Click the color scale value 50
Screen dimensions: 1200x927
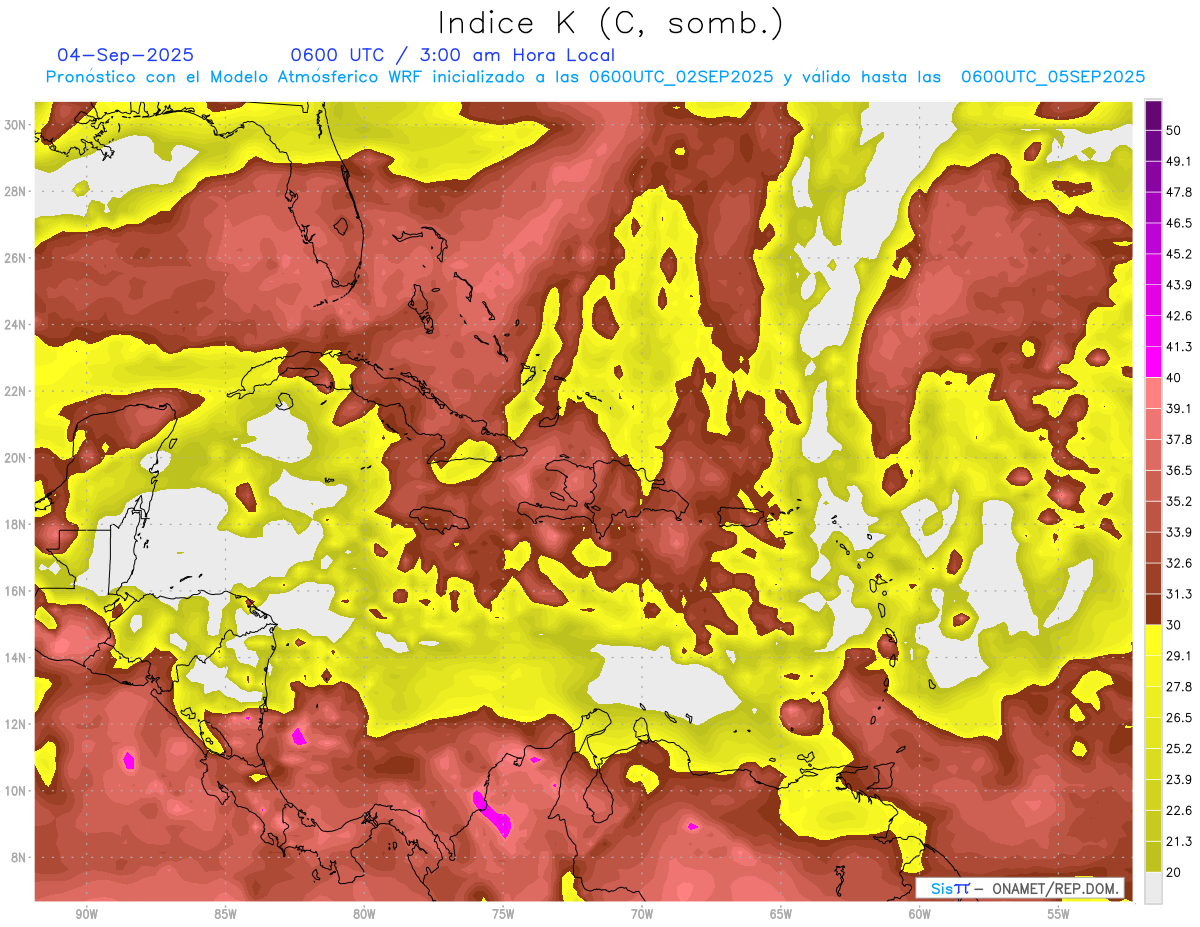(1175, 130)
